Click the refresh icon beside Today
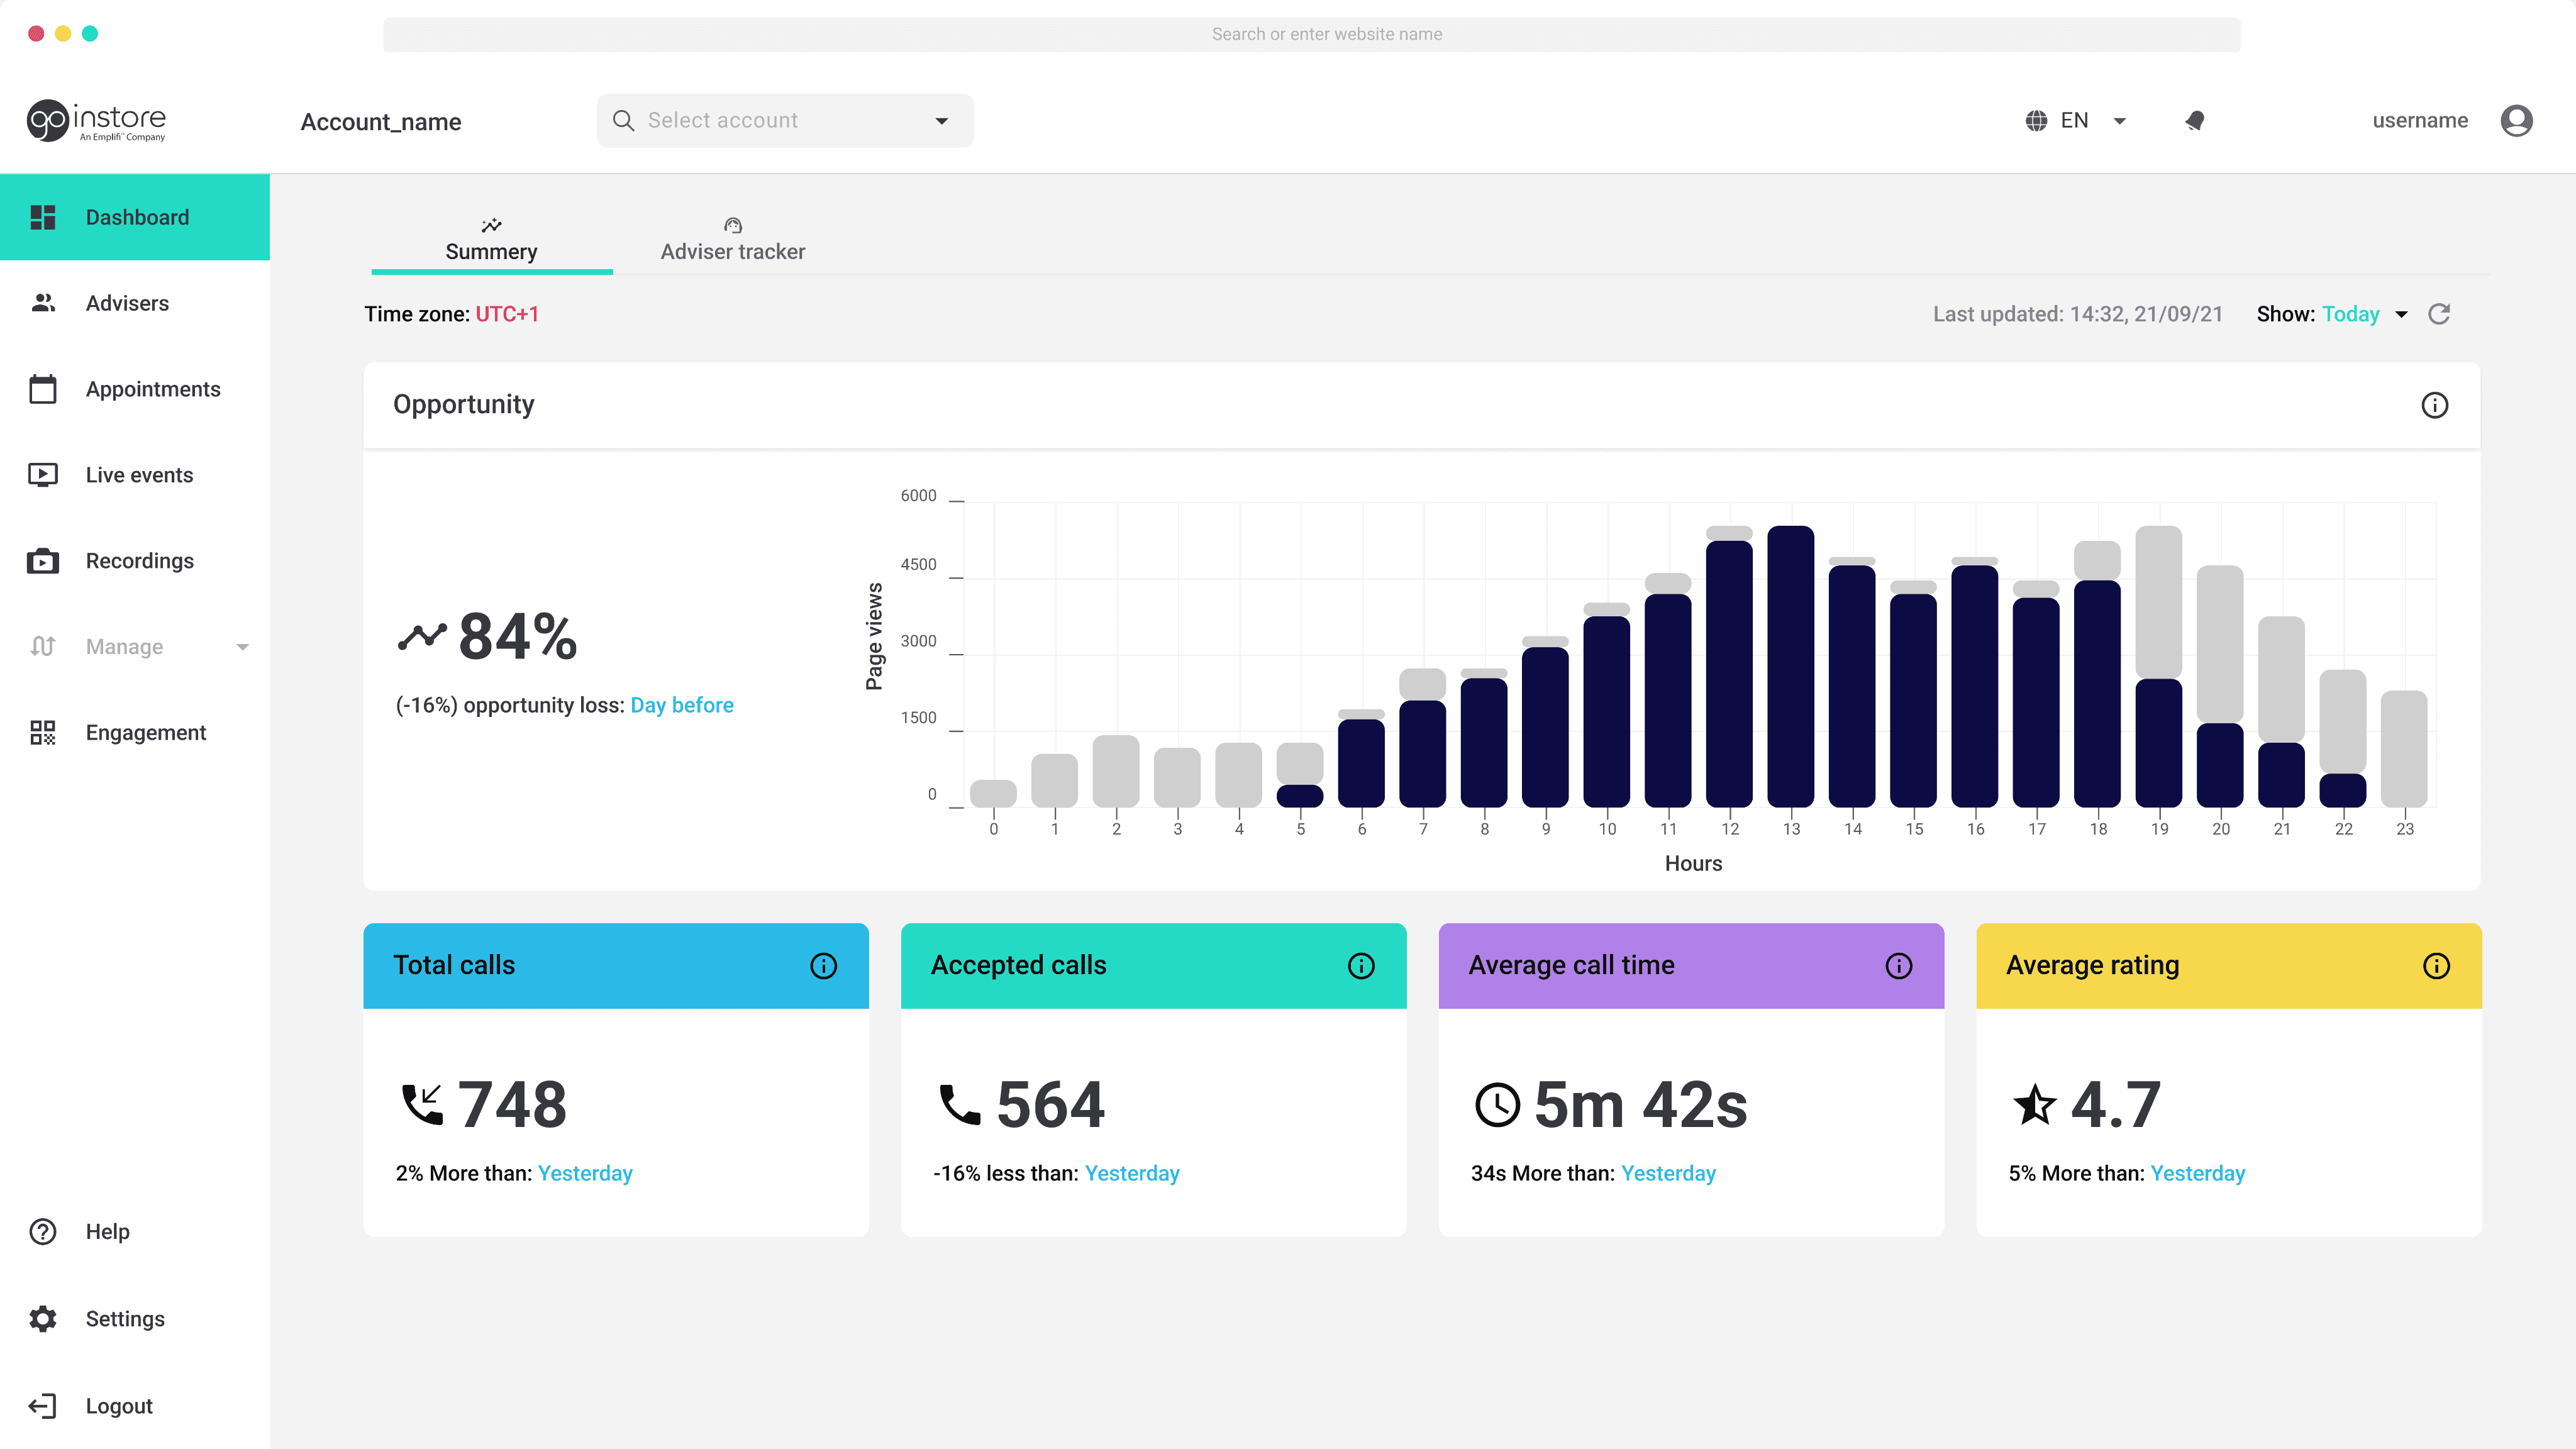The height and width of the screenshot is (1449, 2576). point(2439,314)
